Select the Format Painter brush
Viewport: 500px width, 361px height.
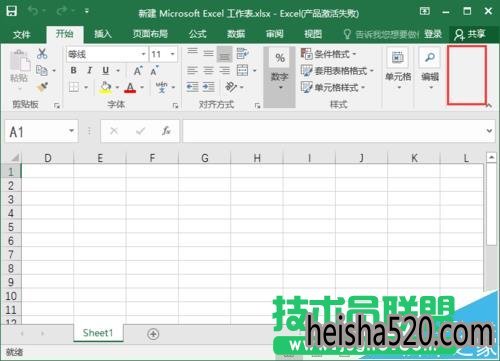click(42, 87)
